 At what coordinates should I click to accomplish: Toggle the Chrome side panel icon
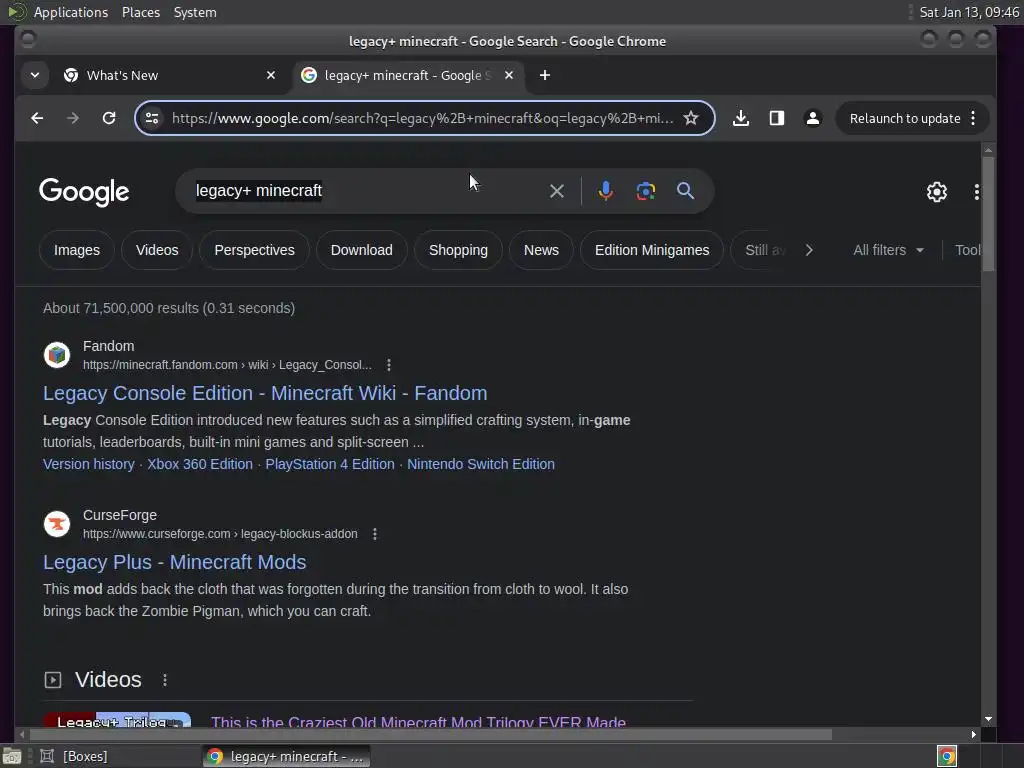[776, 118]
